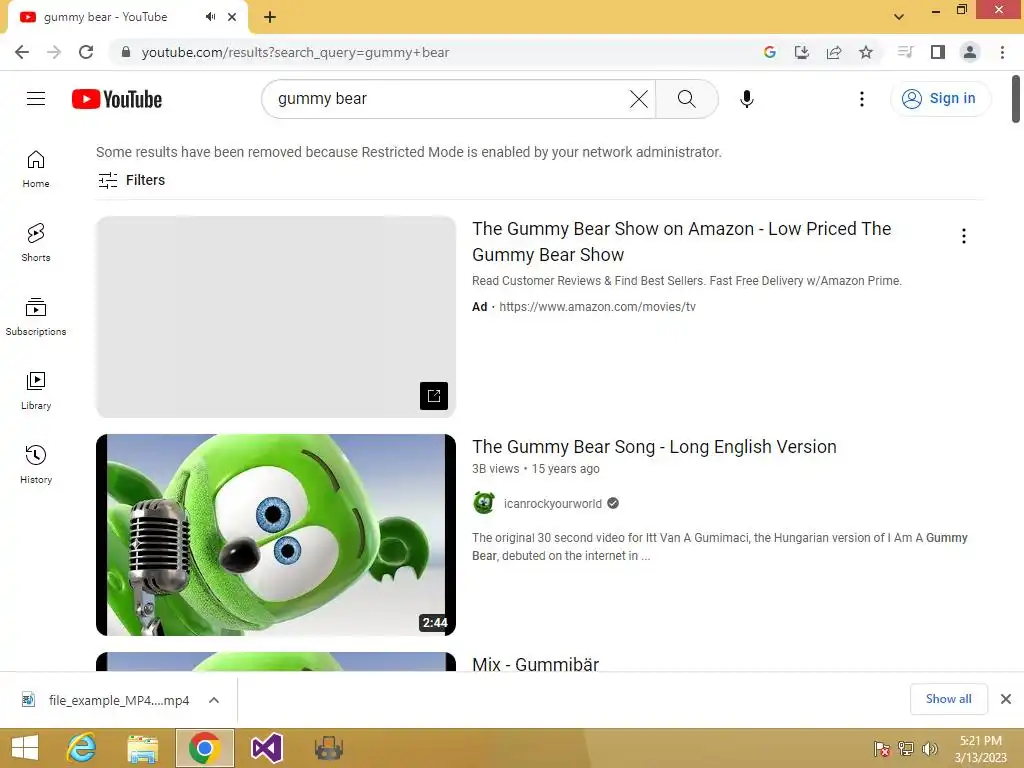Mute the tab using the speaker icon
This screenshot has width=1024, height=768.
click(x=210, y=17)
